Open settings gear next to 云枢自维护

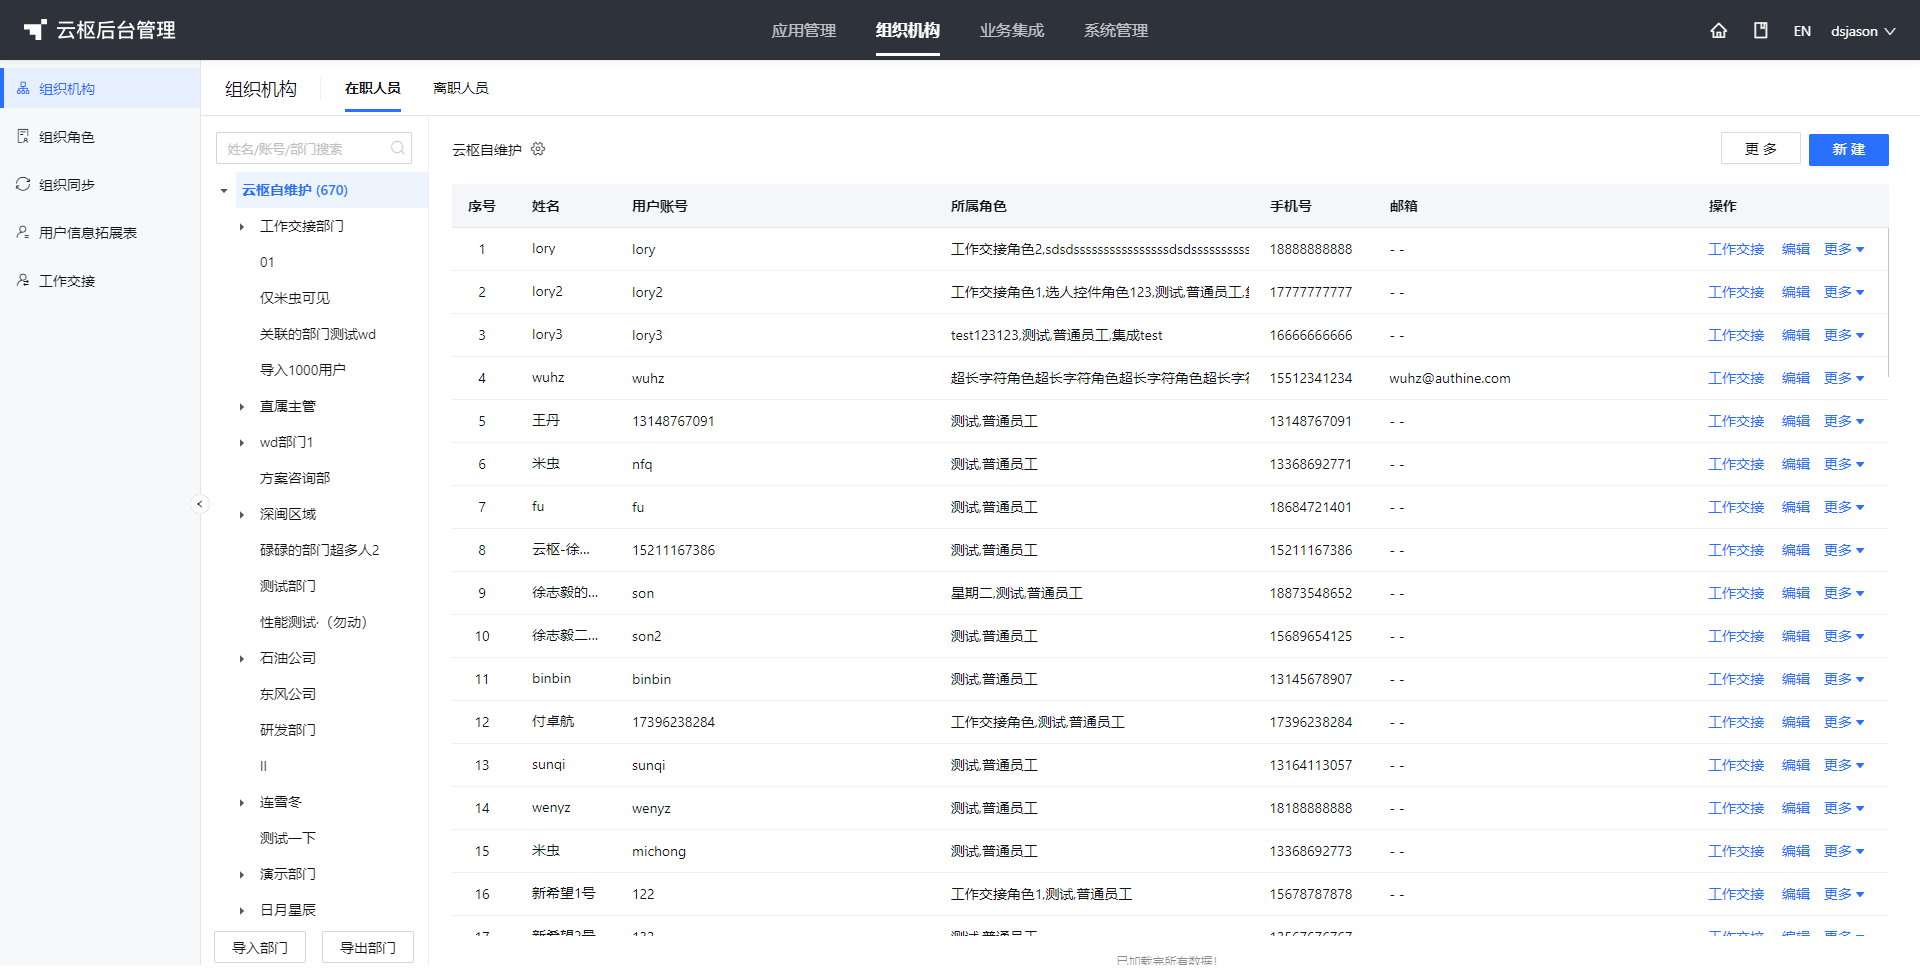pyautogui.click(x=538, y=149)
